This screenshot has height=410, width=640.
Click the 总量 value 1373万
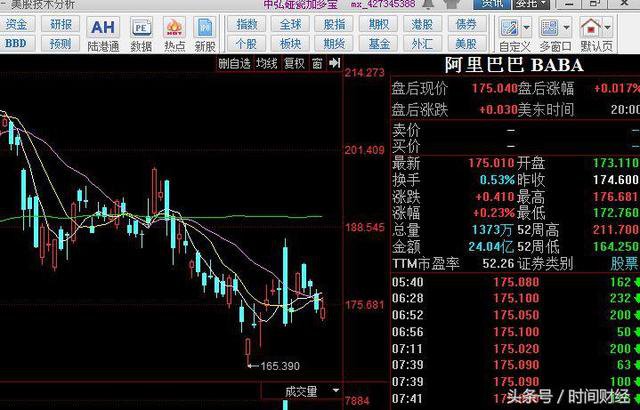pyautogui.click(x=492, y=230)
